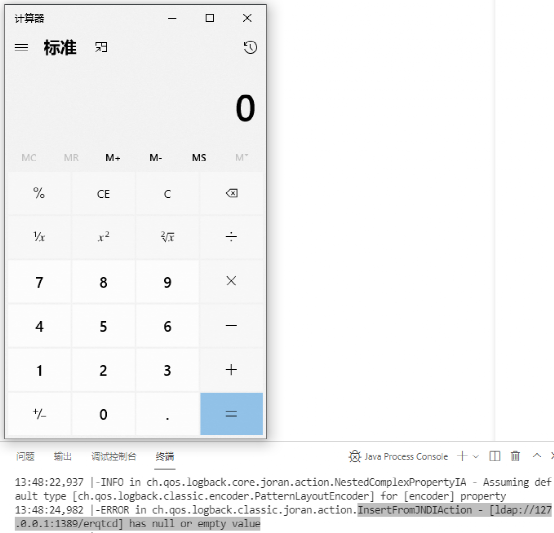Click the backspace delete key
Screen dimensions: 554x533
231,194
